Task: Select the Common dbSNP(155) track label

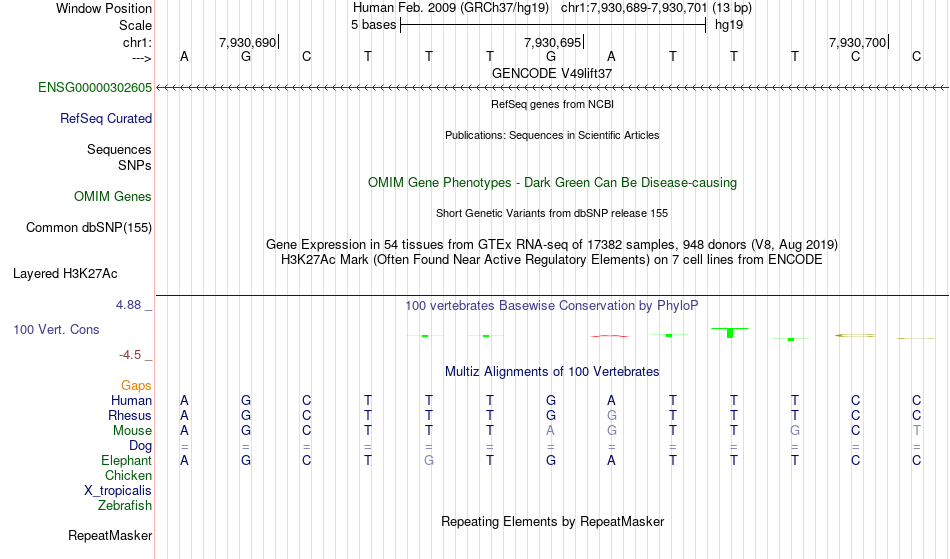Action: coord(88,228)
